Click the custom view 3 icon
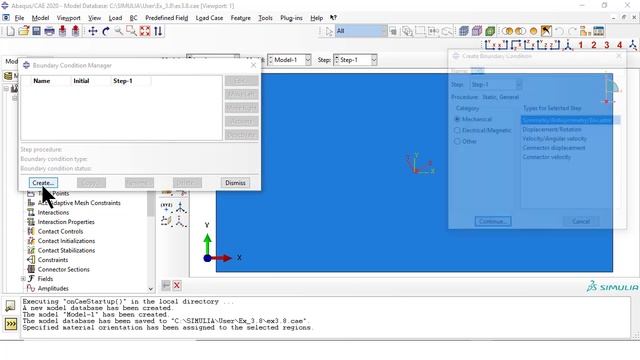This screenshot has height=360, width=640. point(607,45)
